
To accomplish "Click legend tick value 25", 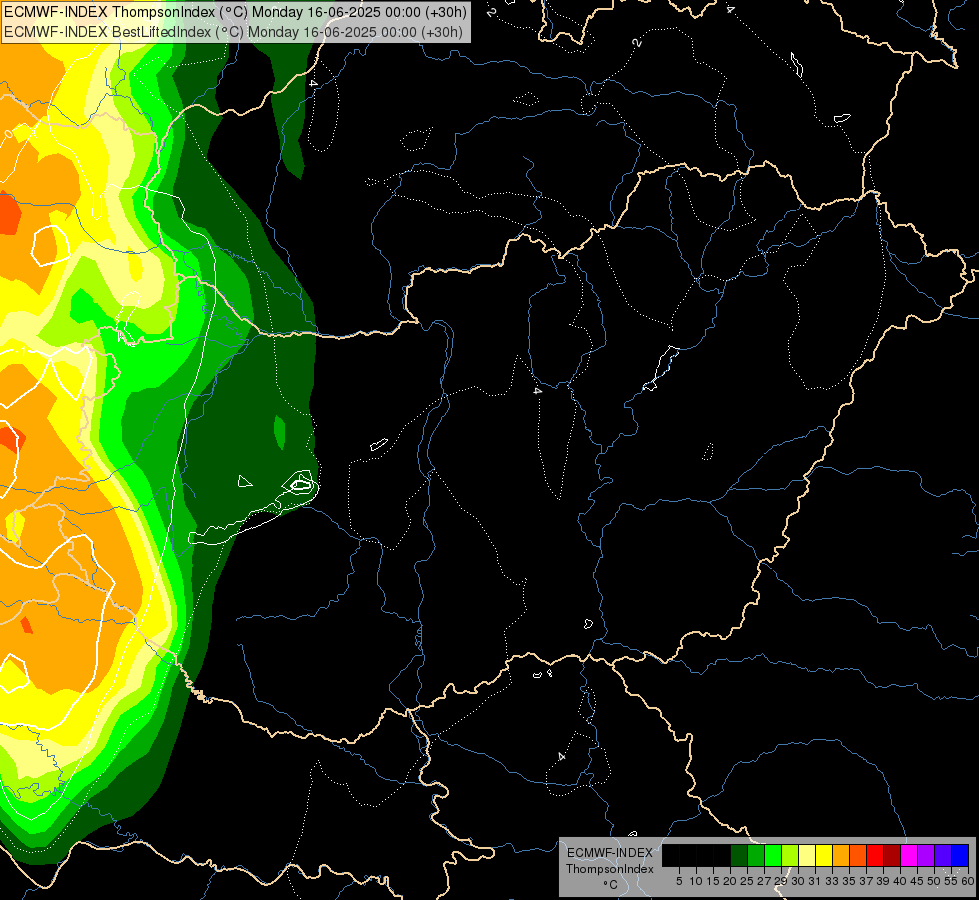I will [x=747, y=881].
